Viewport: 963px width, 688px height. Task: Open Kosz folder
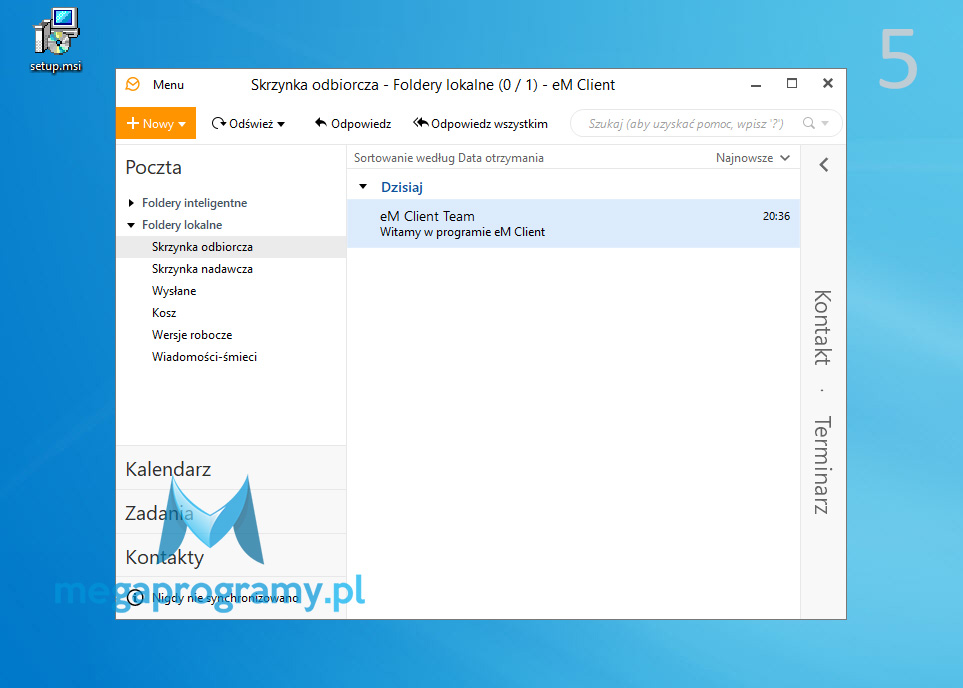click(164, 313)
